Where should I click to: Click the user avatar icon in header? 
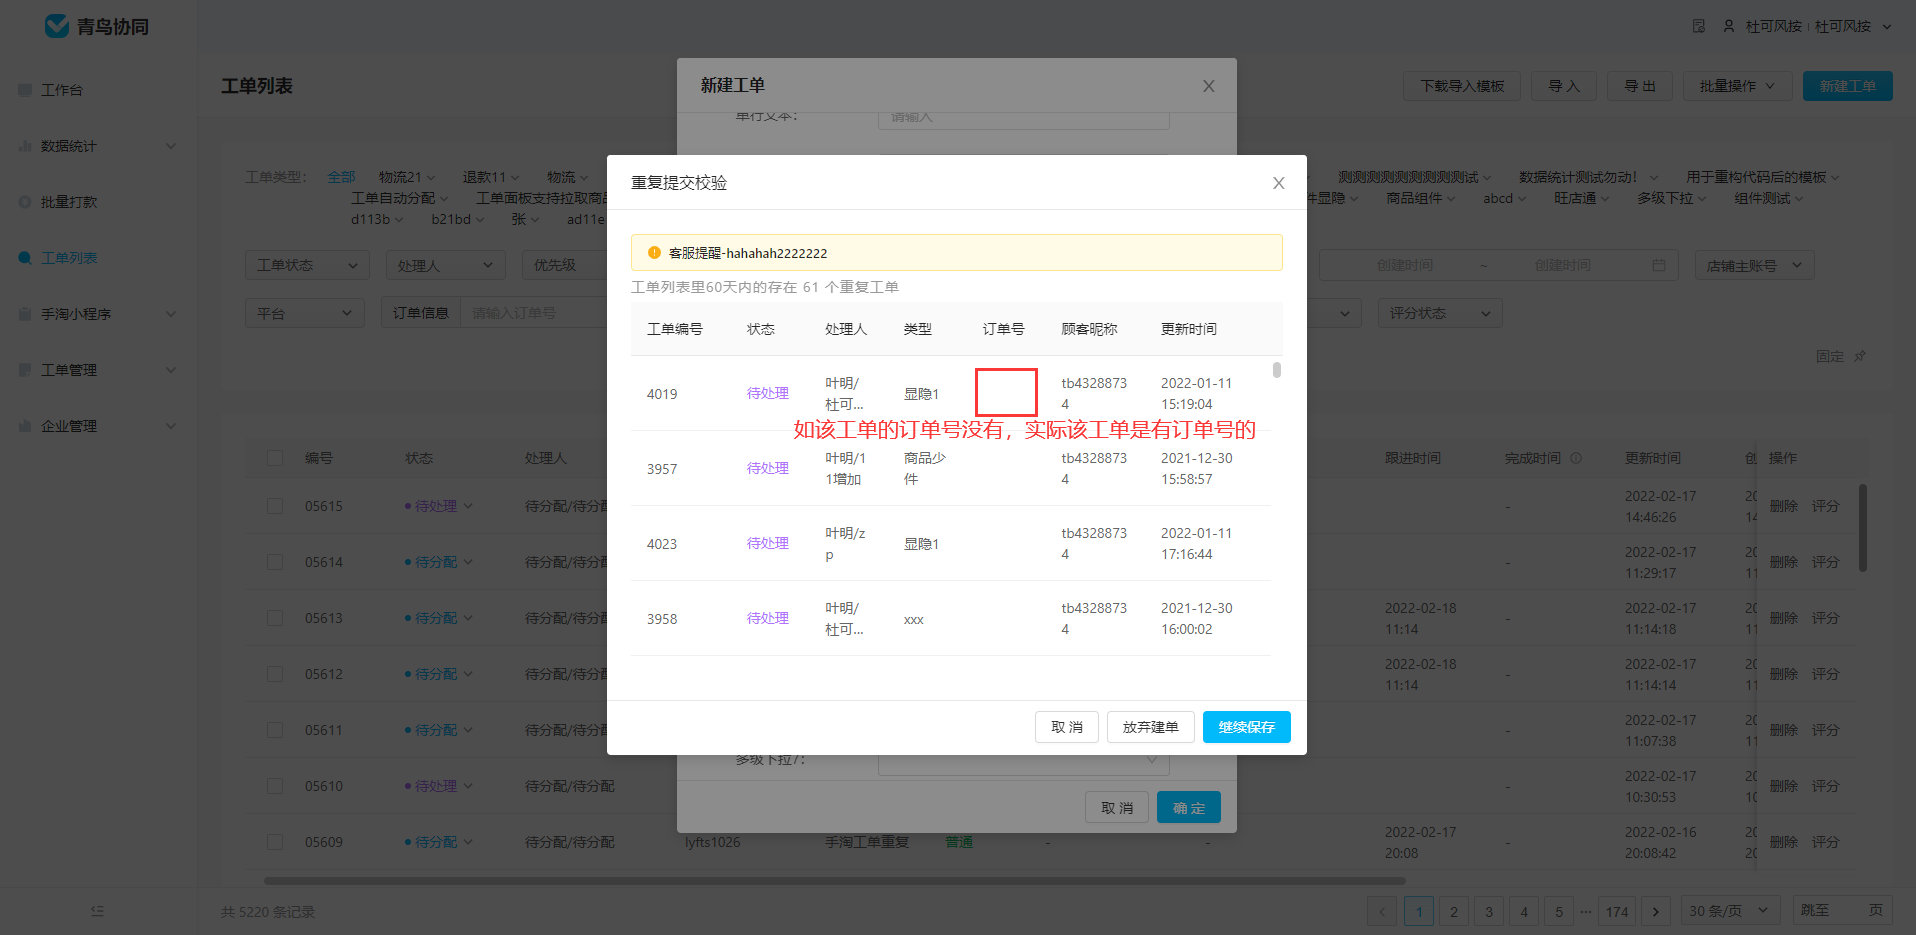point(1729,26)
